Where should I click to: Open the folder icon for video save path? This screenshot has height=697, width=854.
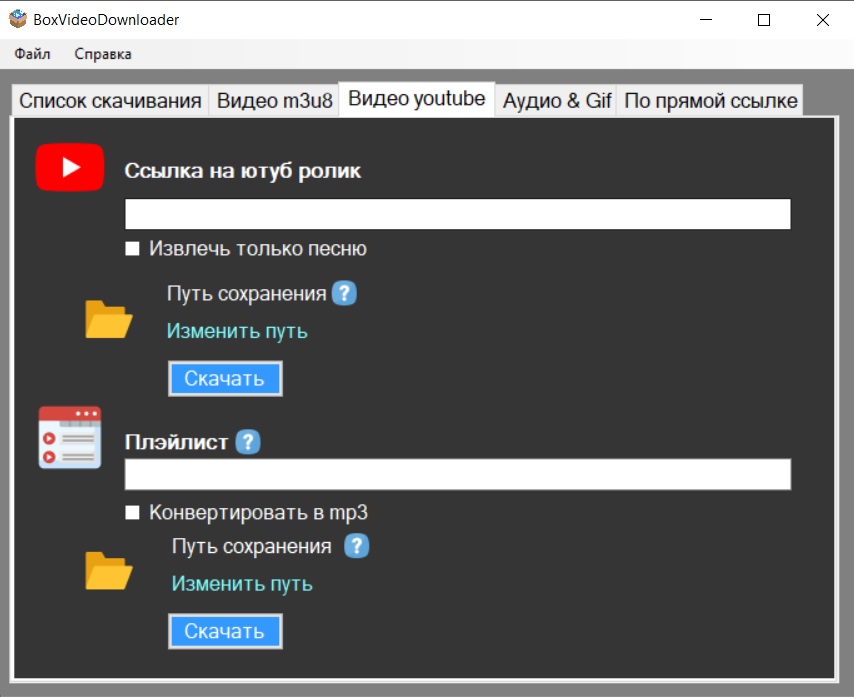tap(106, 320)
